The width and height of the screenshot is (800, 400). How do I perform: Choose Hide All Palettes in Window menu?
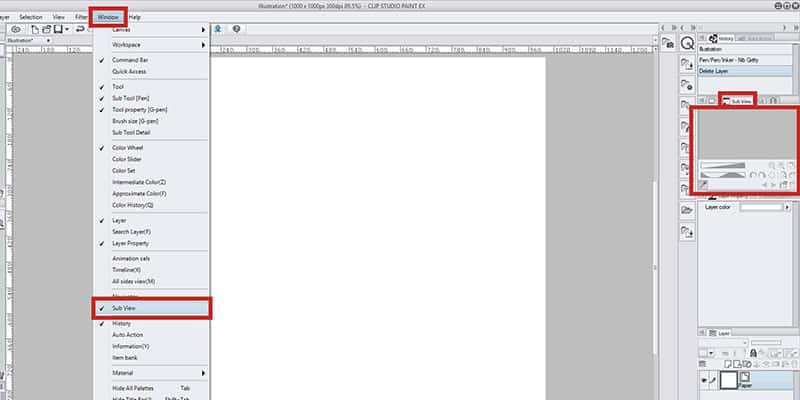point(151,388)
